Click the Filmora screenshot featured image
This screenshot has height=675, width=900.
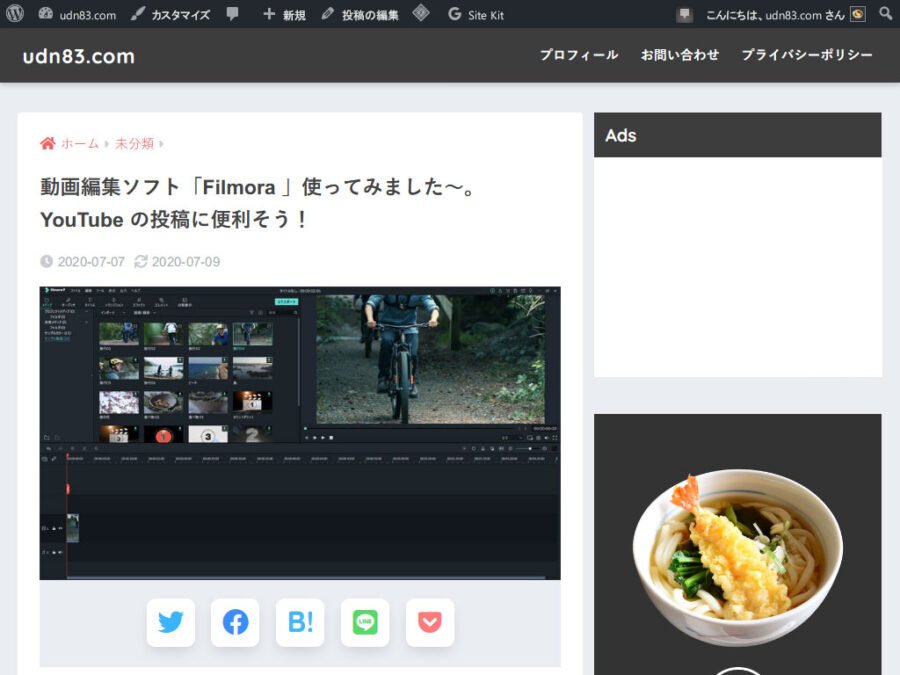[x=300, y=433]
